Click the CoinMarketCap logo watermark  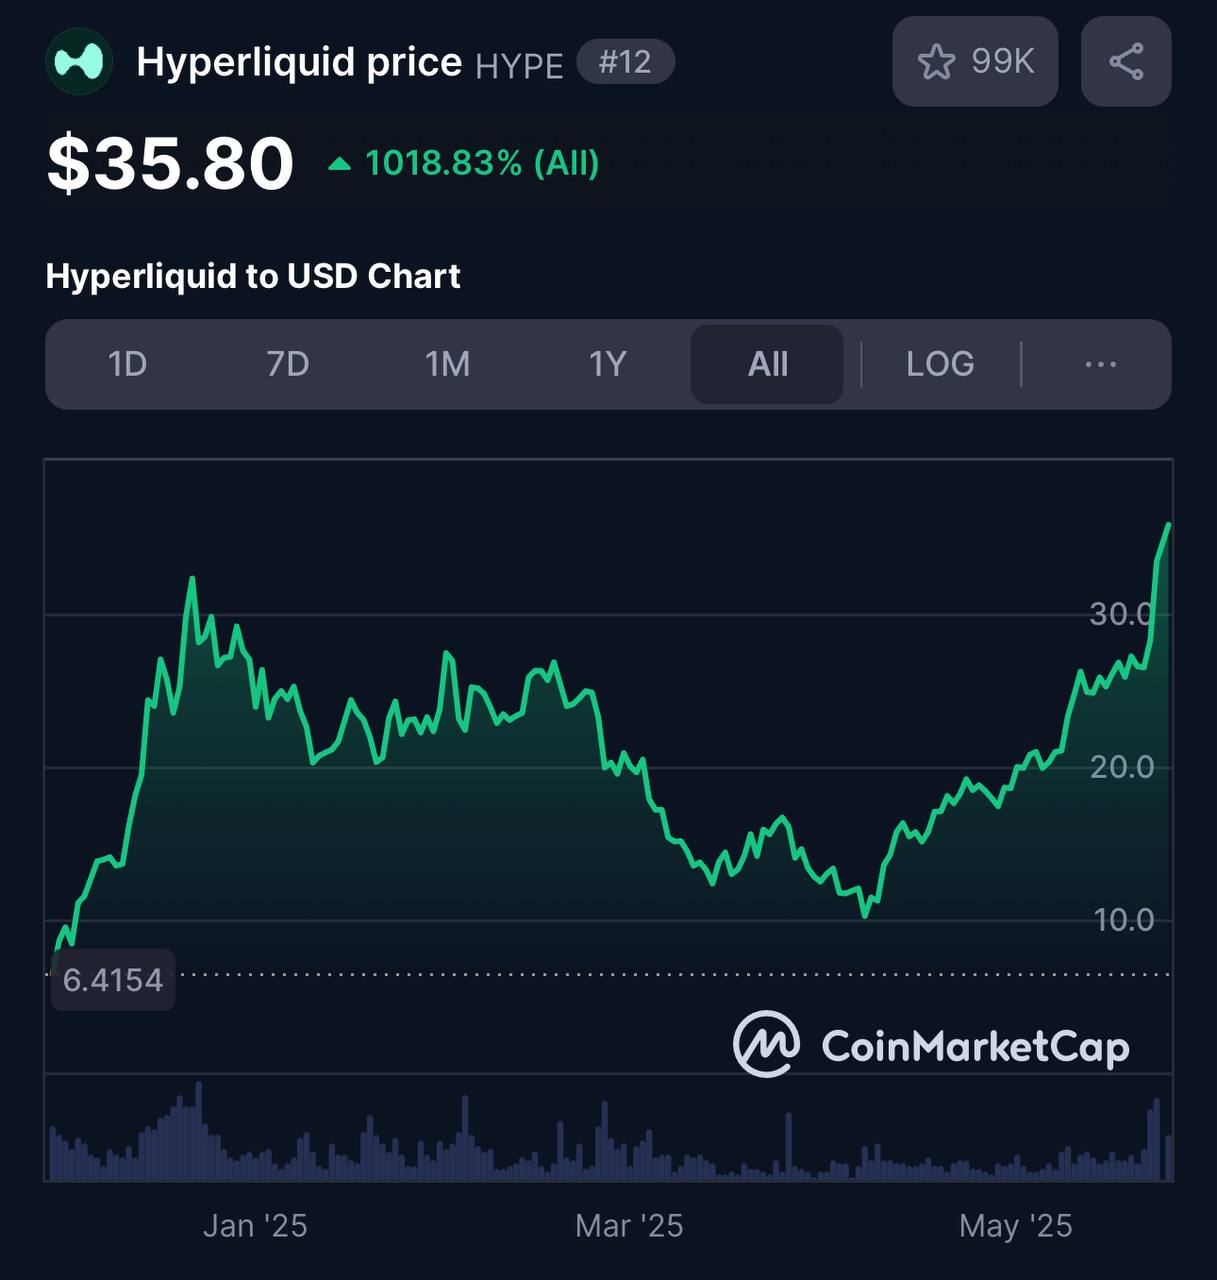[931, 1045]
